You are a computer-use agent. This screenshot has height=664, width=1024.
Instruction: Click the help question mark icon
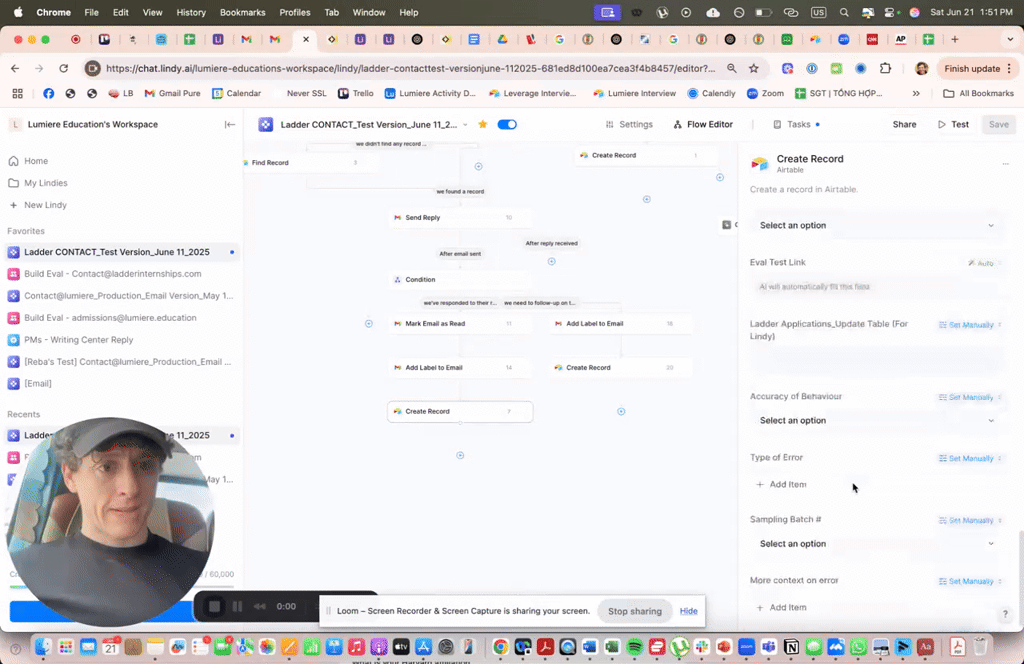[x=1005, y=615]
